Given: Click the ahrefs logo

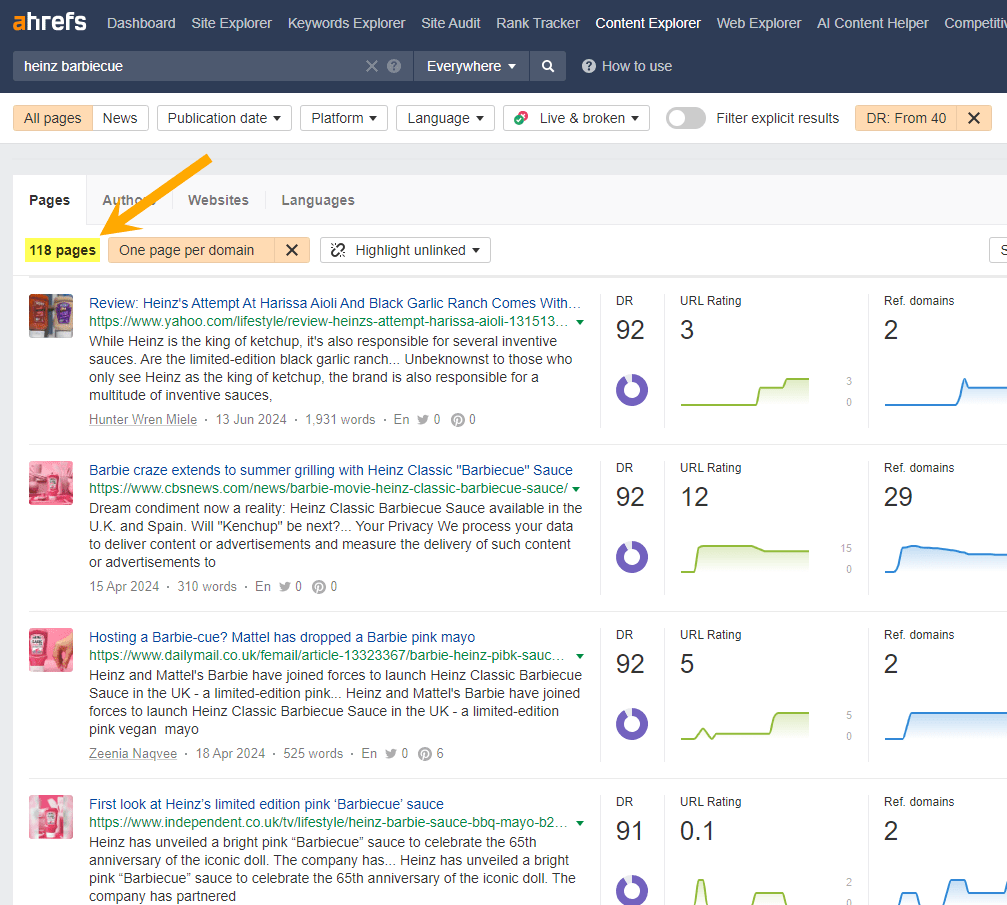Looking at the screenshot, I should pos(48,20).
